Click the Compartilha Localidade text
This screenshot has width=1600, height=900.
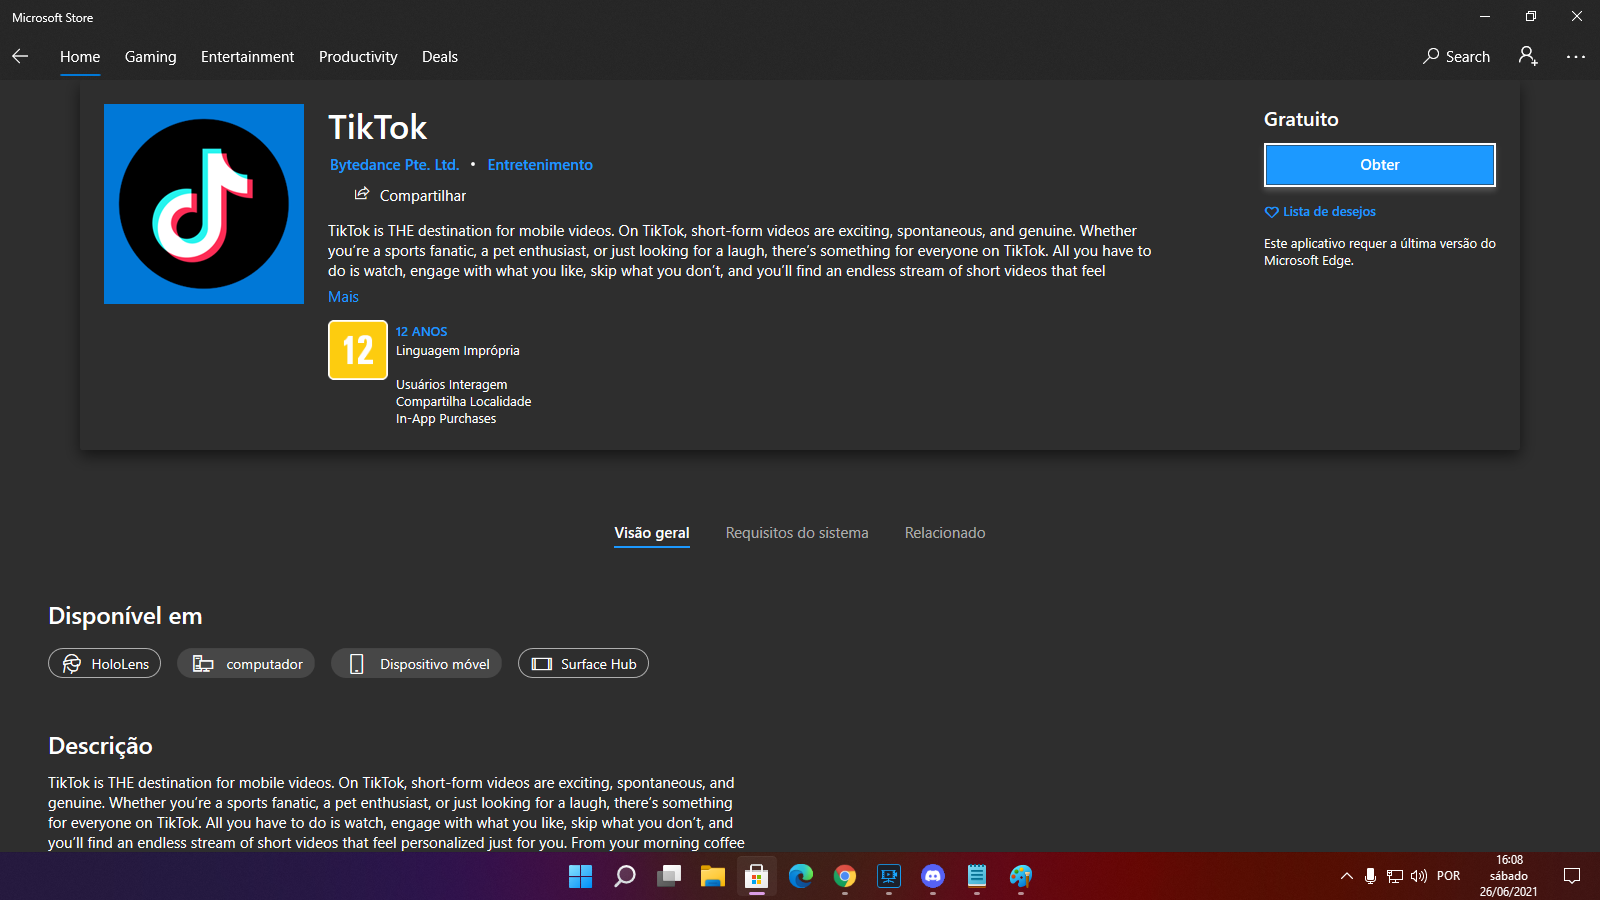[463, 402]
